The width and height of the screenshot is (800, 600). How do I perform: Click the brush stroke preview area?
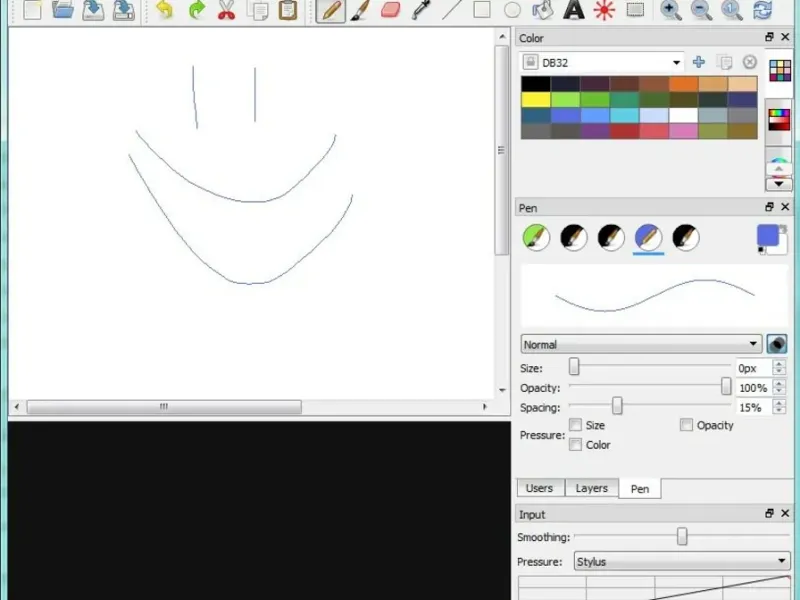[654, 295]
